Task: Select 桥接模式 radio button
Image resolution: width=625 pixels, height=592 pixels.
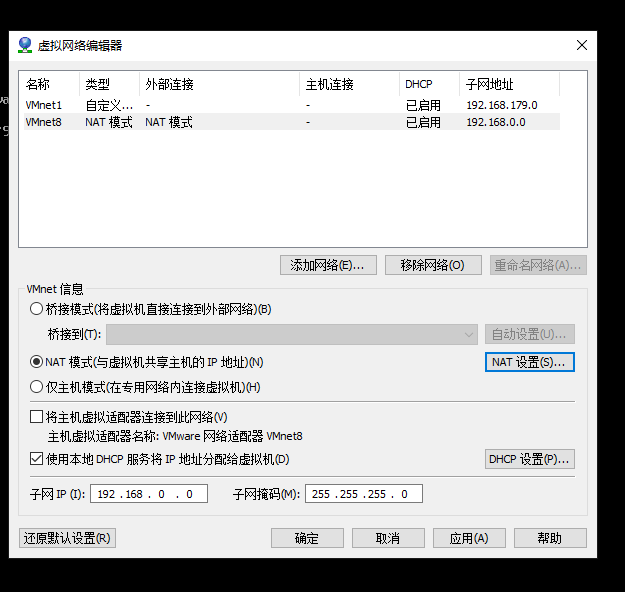Action: (x=36, y=309)
